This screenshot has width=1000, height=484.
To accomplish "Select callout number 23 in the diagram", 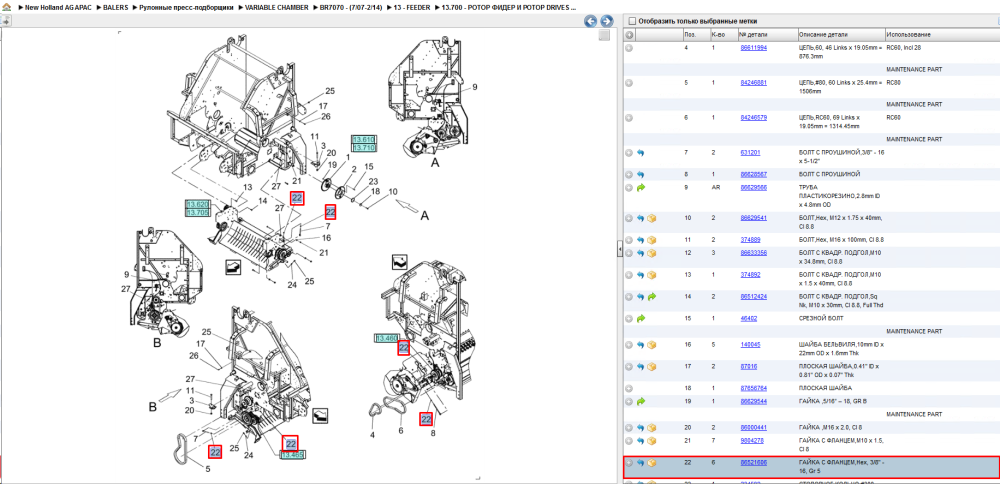I will tap(373, 180).
